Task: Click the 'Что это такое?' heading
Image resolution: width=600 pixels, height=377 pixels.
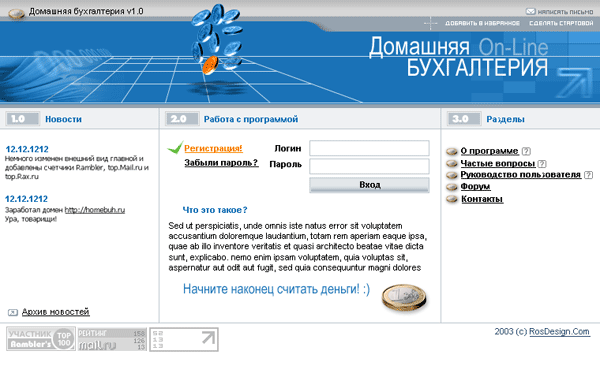Action: click(x=215, y=210)
